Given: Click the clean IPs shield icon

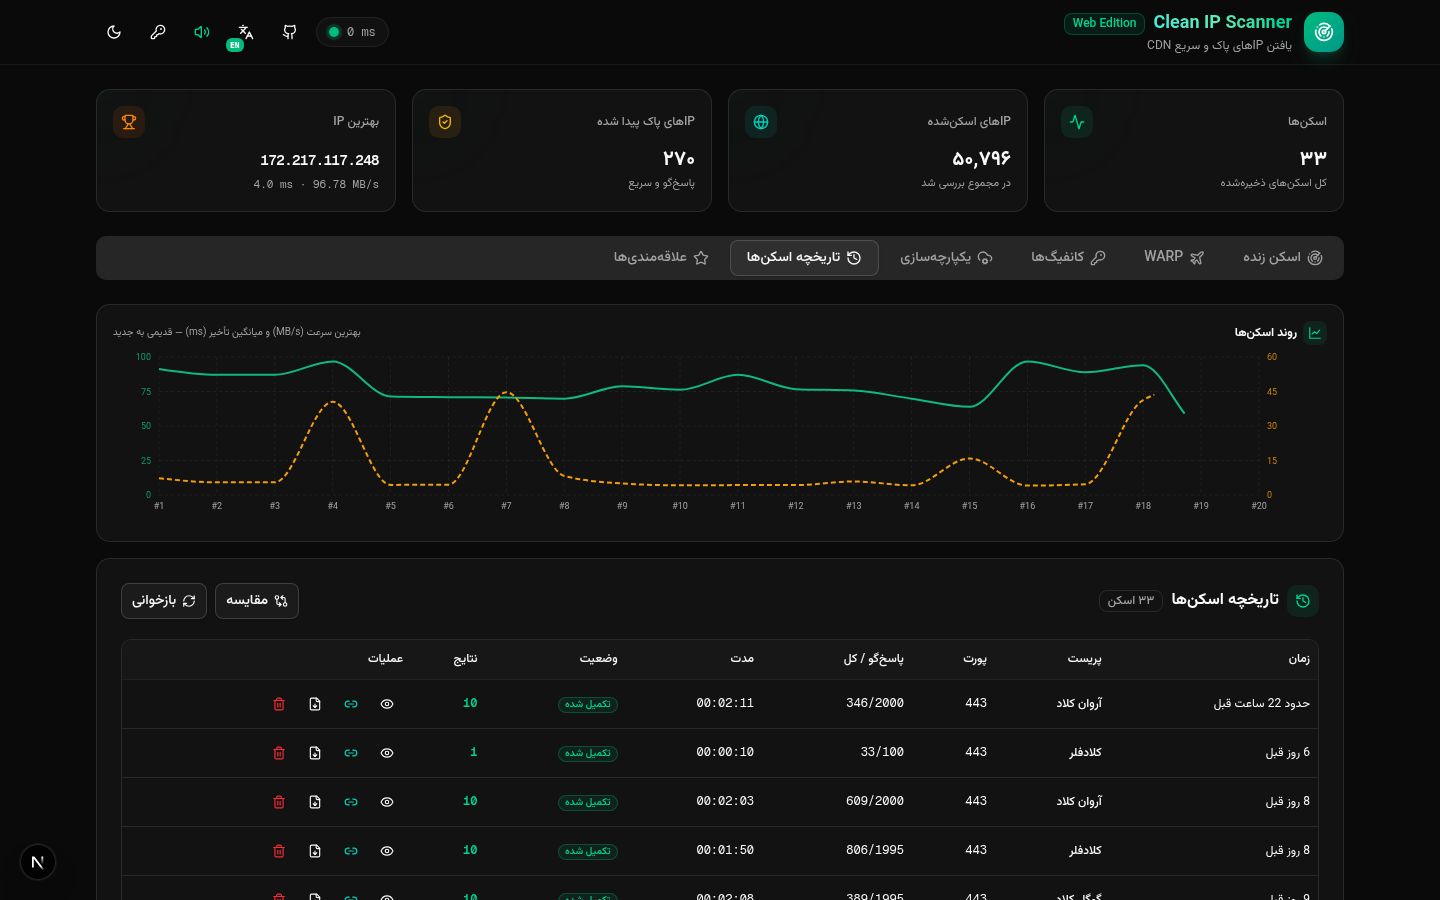Looking at the screenshot, I should tap(445, 122).
